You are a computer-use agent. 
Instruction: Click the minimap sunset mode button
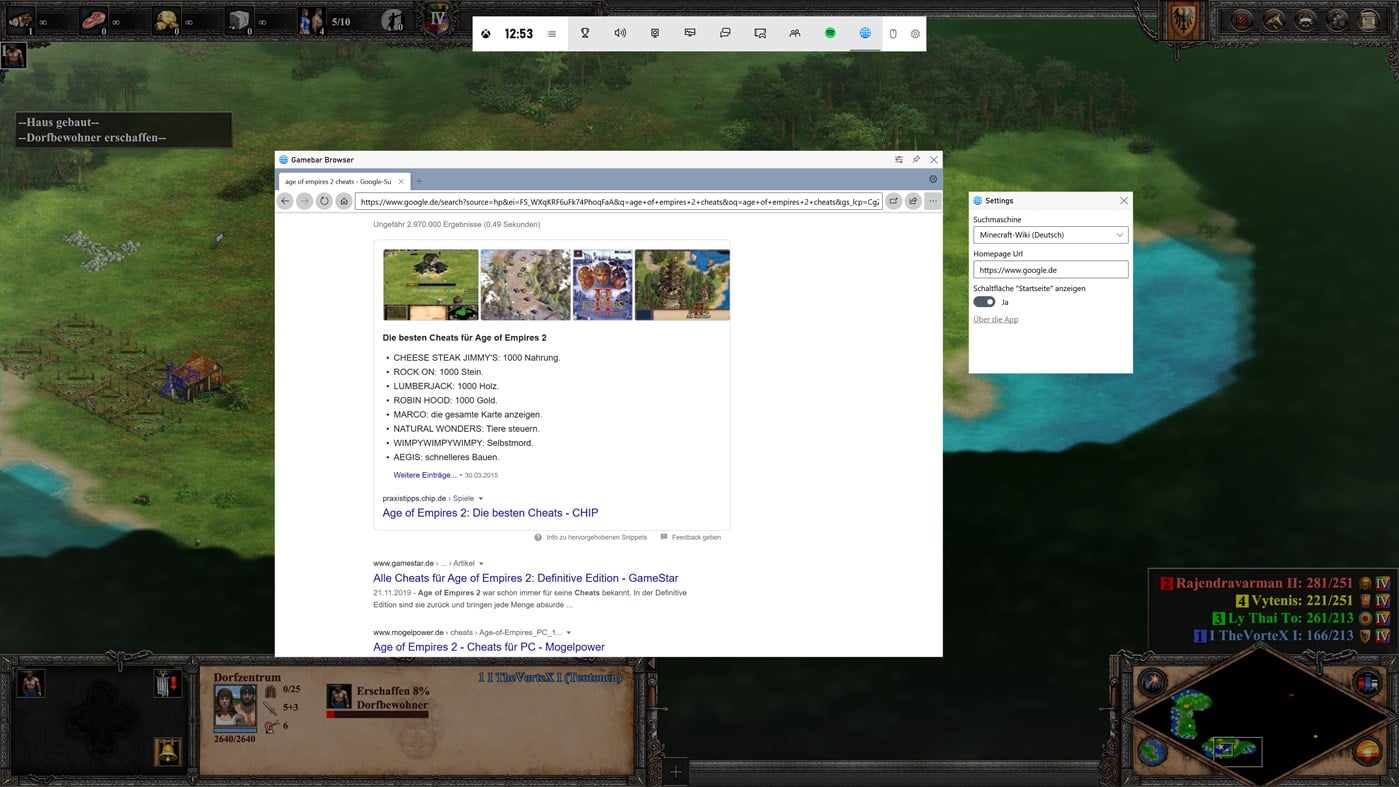point(1367,750)
